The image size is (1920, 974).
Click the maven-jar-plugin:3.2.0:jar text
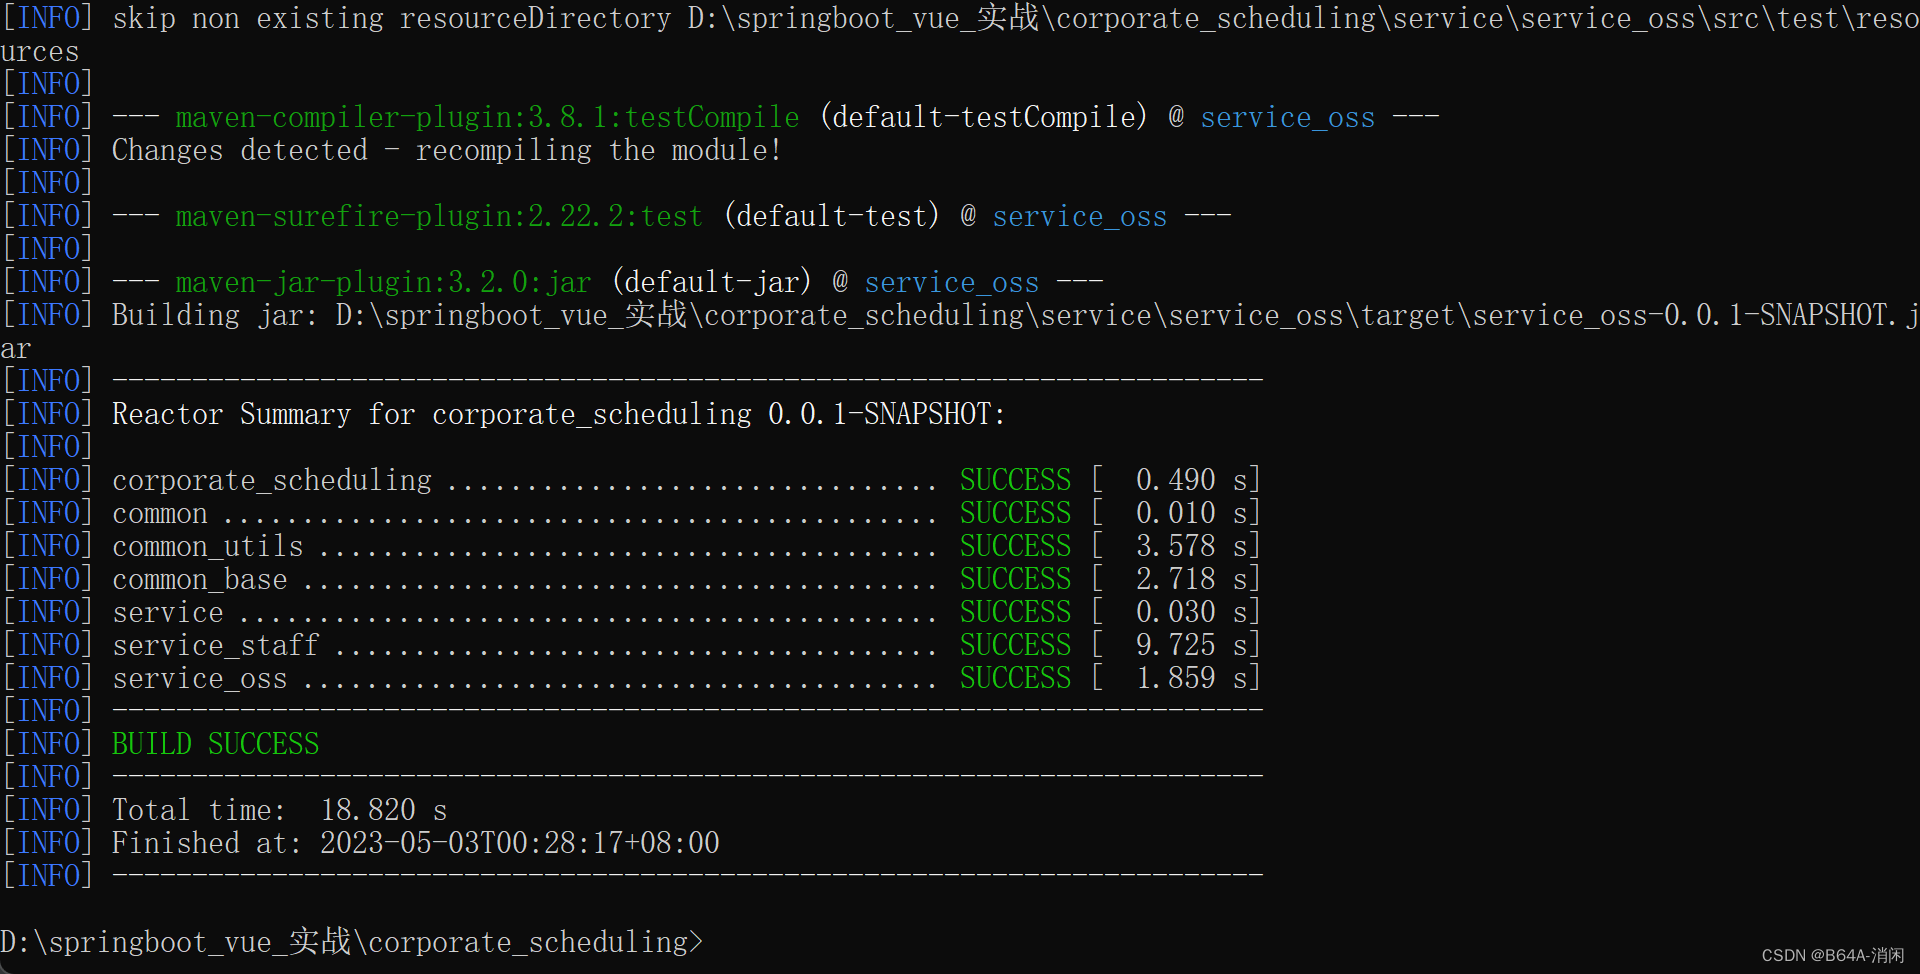383,282
